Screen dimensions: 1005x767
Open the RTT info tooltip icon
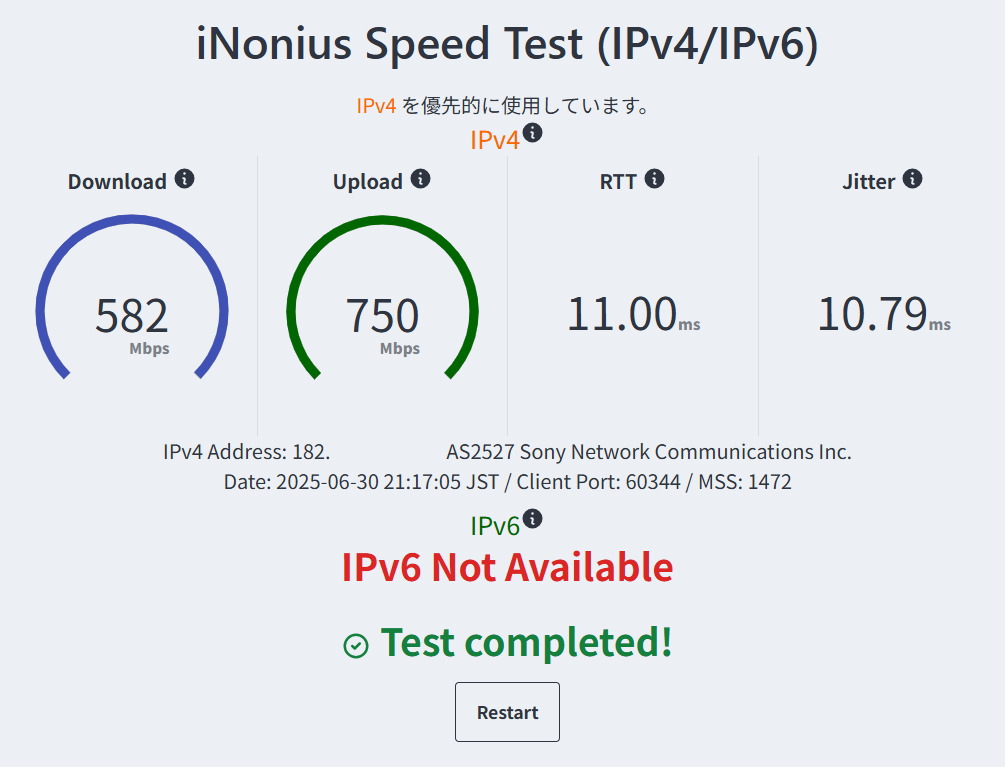coord(655,179)
